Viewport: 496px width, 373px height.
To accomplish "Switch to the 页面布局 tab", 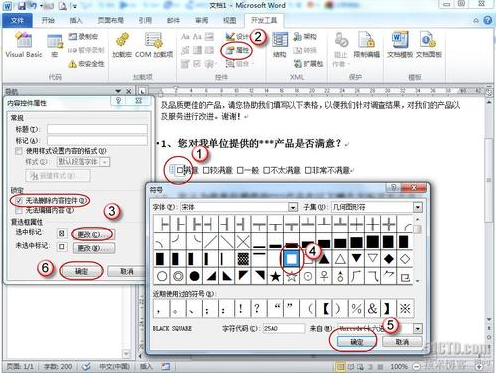I will [x=111, y=20].
